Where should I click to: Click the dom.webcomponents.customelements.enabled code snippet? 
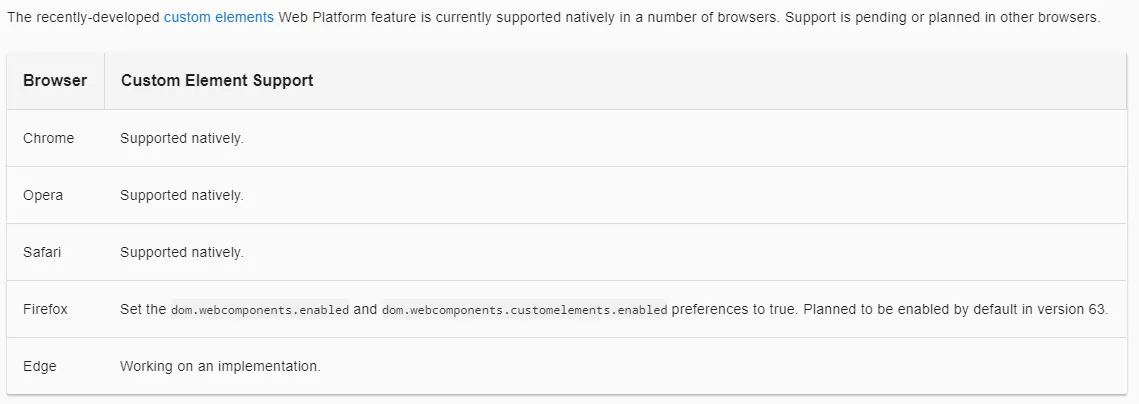(x=524, y=310)
